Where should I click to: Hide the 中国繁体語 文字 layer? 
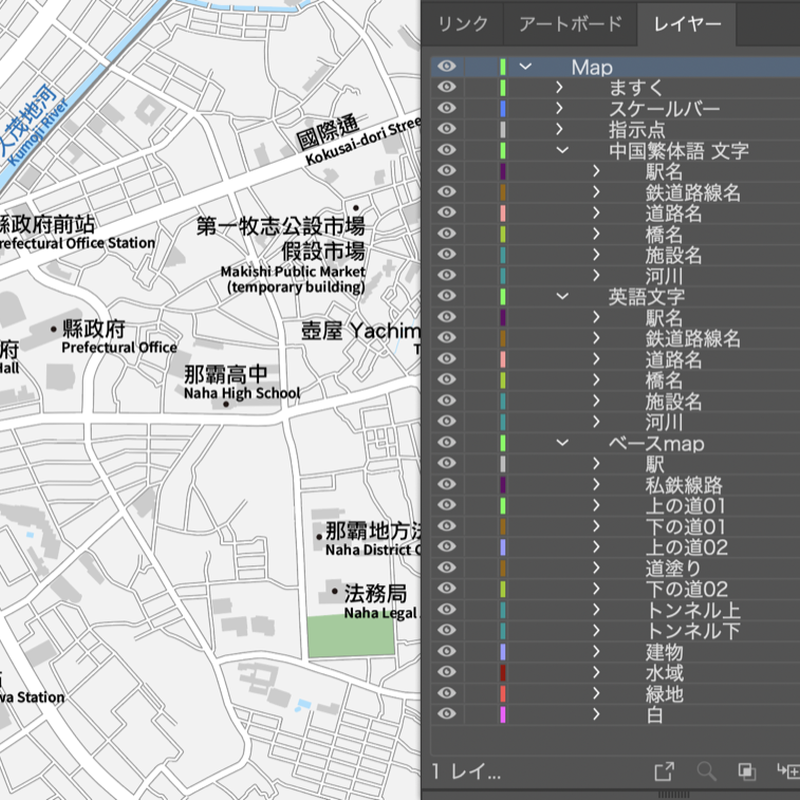[x=447, y=148]
